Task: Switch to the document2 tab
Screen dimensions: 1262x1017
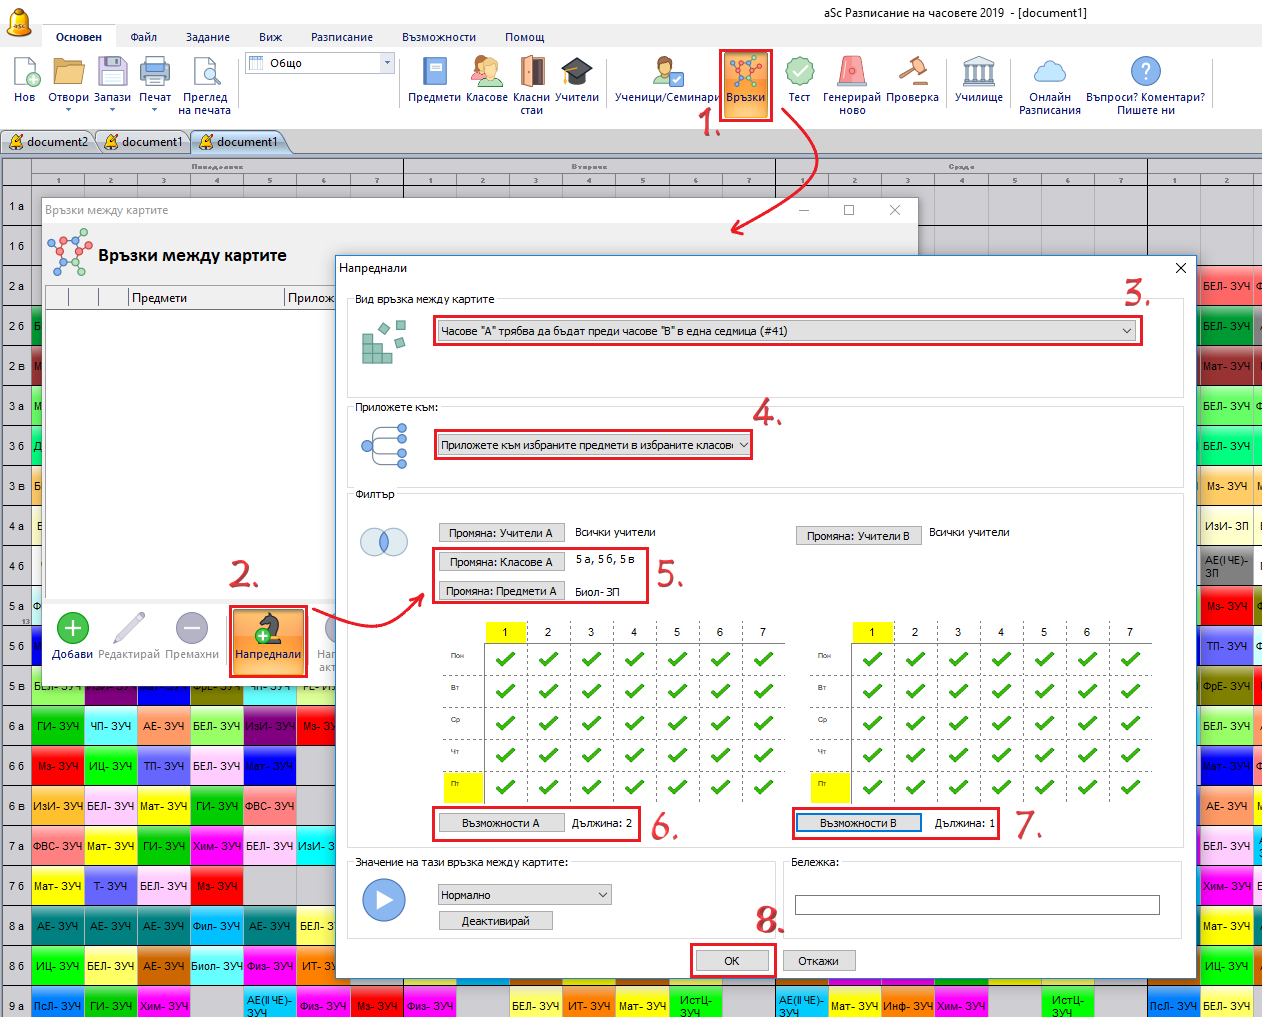Action: coord(48,142)
